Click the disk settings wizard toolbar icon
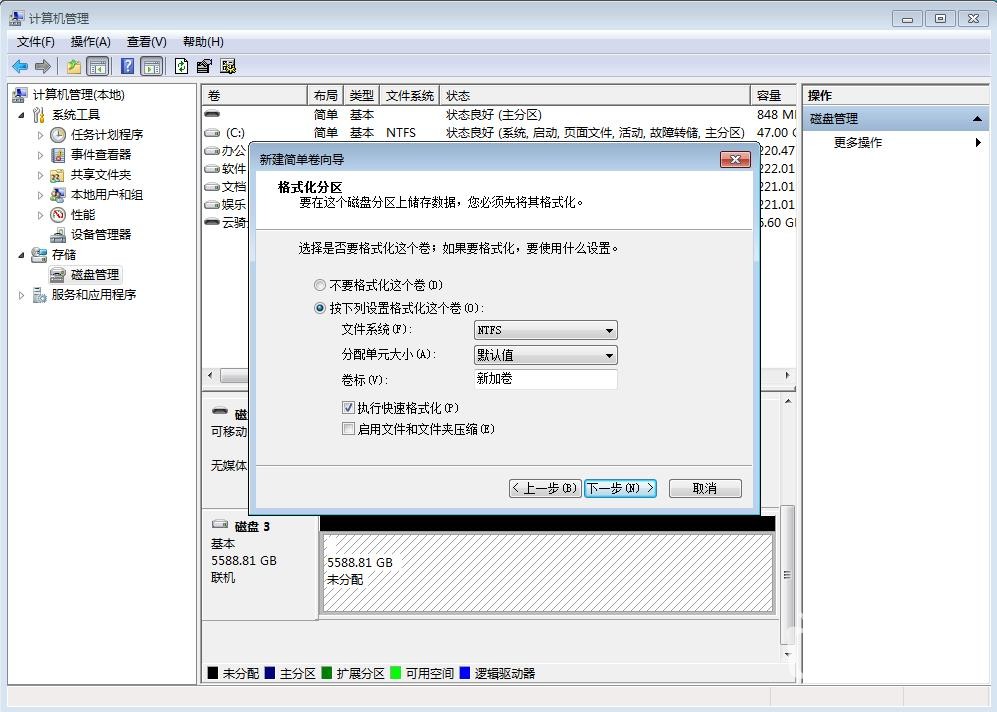Screen dimensions: 997x712 [x=228, y=66]
